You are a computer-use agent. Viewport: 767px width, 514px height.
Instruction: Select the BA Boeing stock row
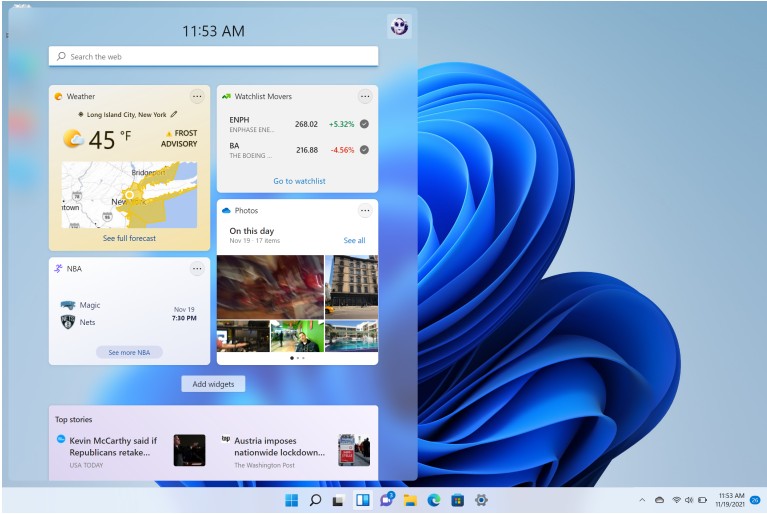click(x=297, y=150)
